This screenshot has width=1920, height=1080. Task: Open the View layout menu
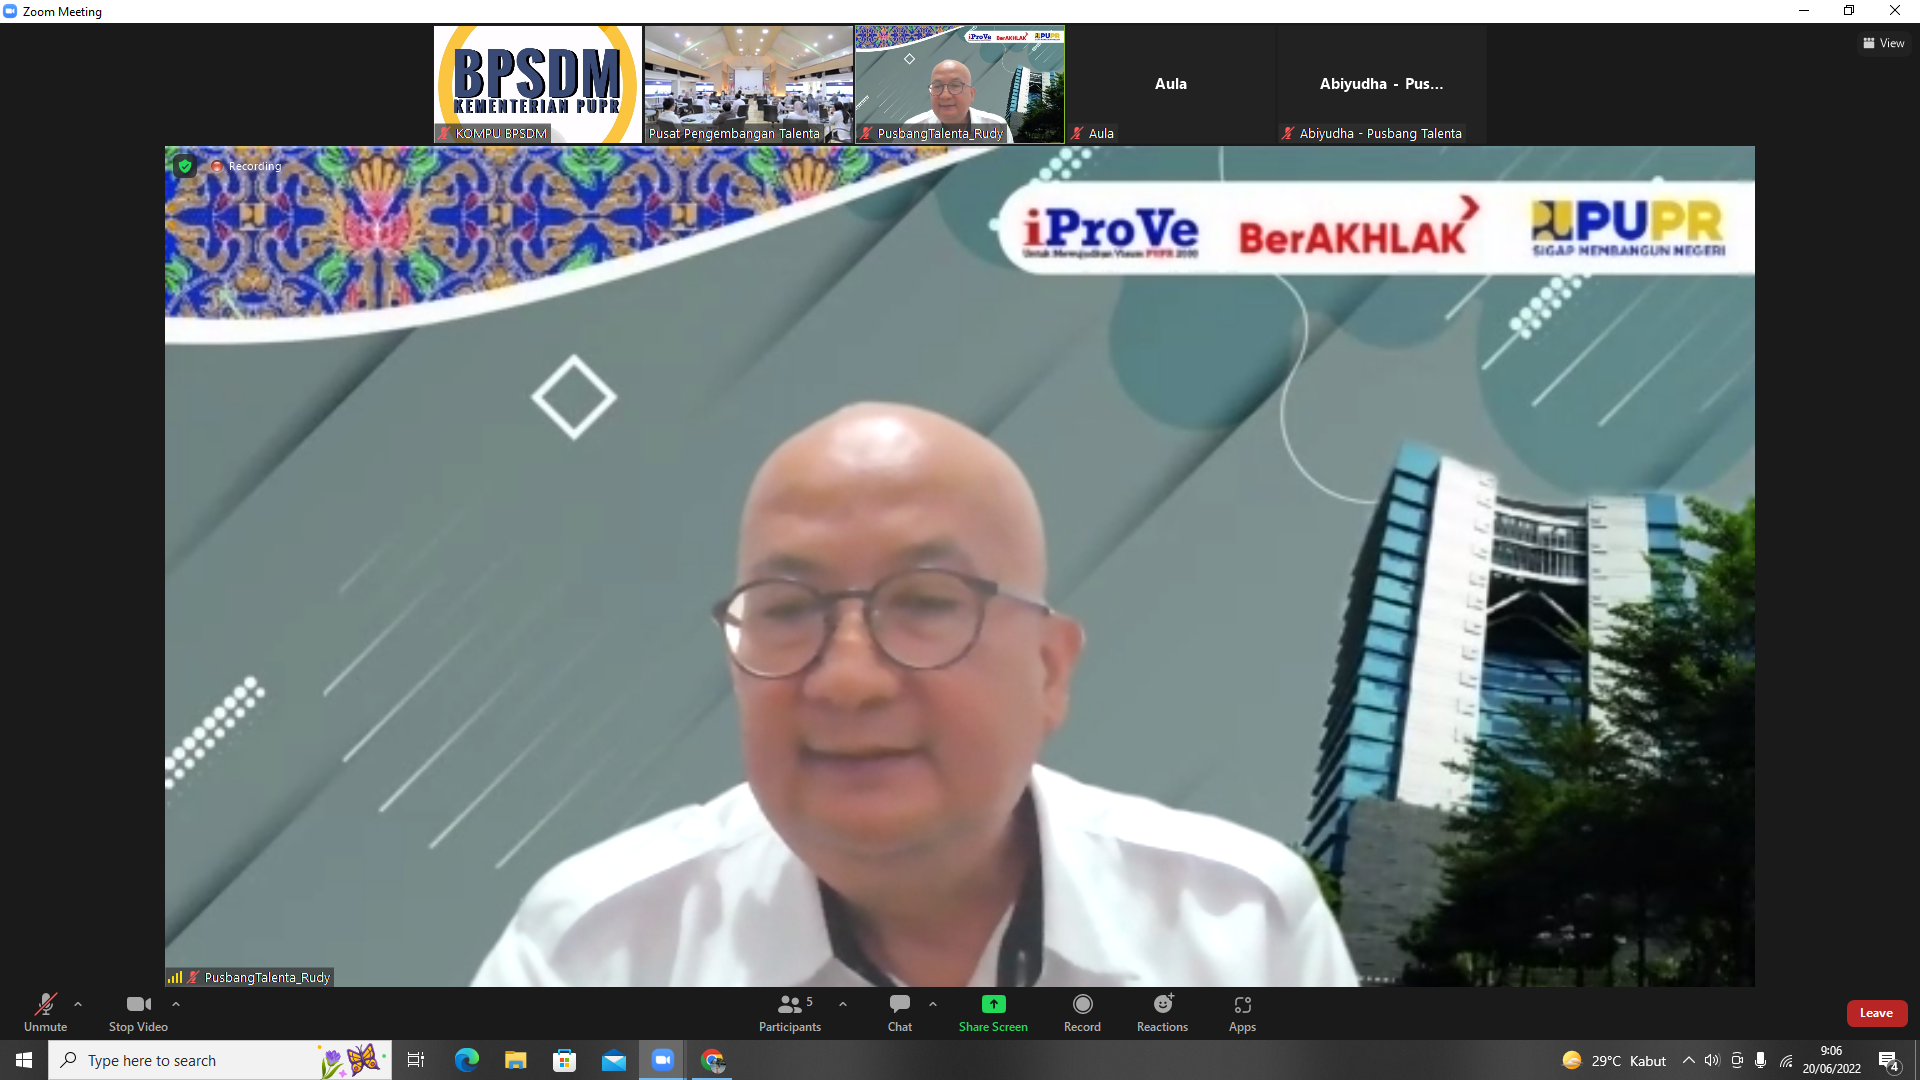click(1884, 43)
